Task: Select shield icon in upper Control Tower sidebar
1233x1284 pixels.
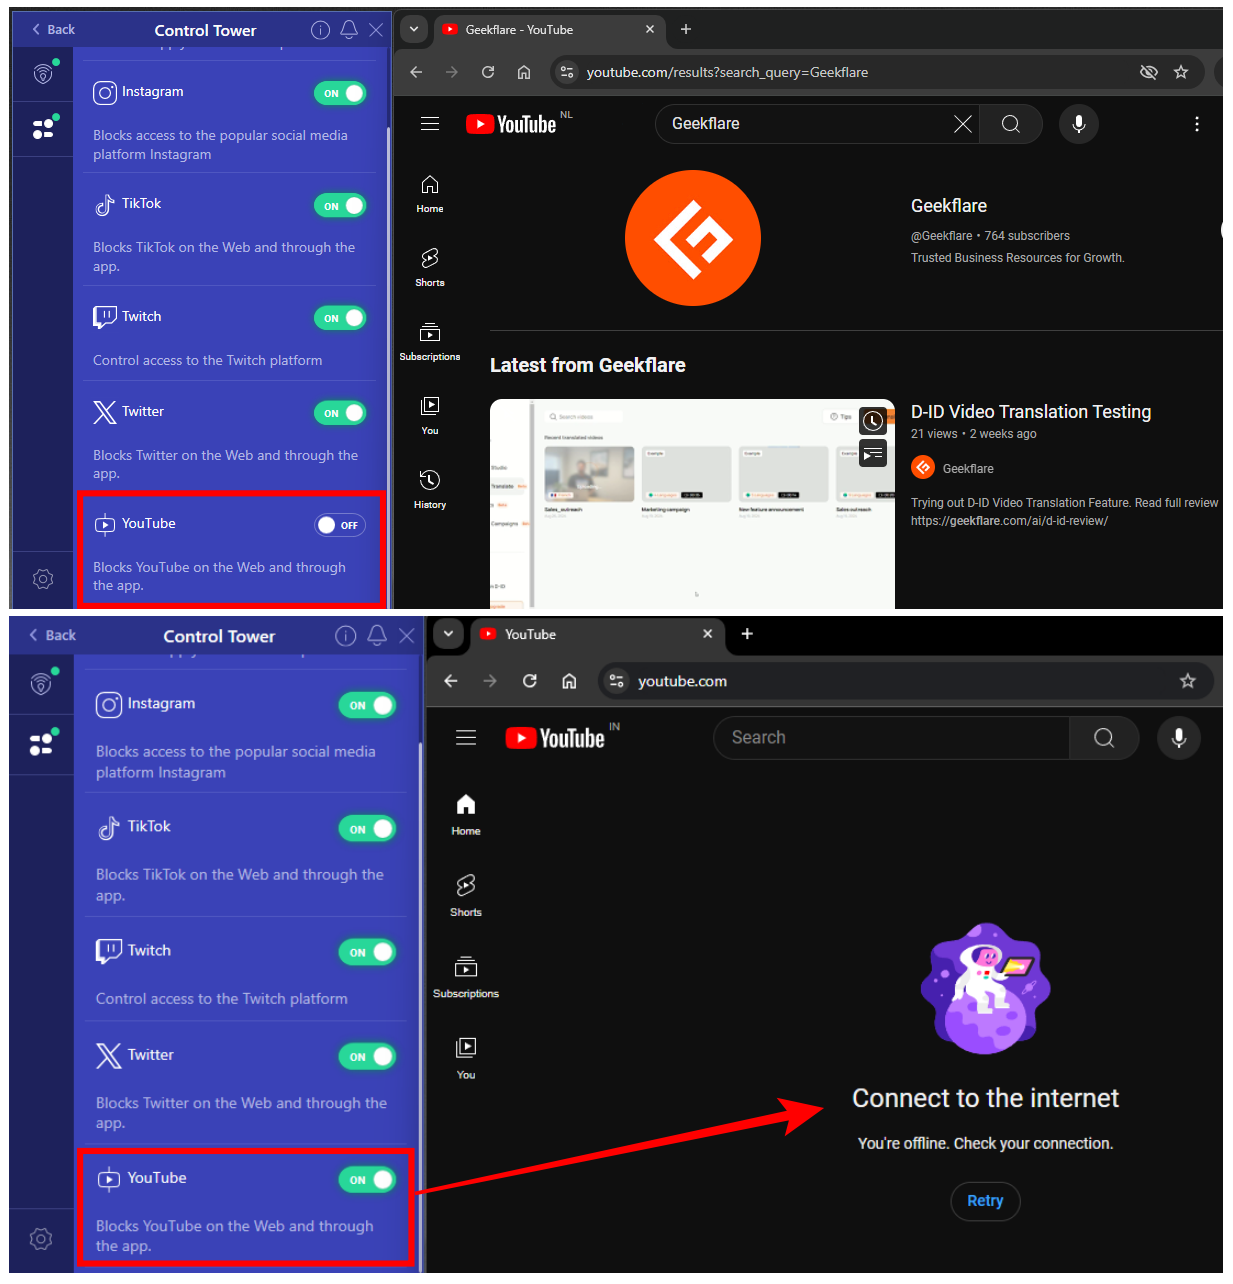Action: 43,73
